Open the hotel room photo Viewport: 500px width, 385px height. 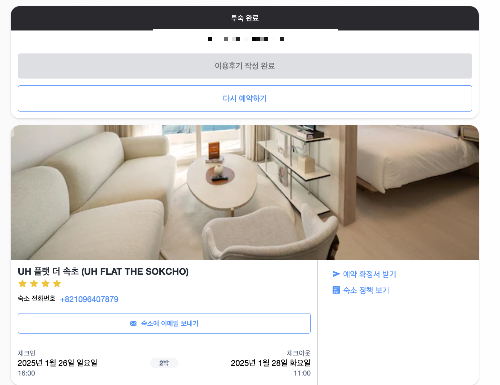[x=245, y=192]
